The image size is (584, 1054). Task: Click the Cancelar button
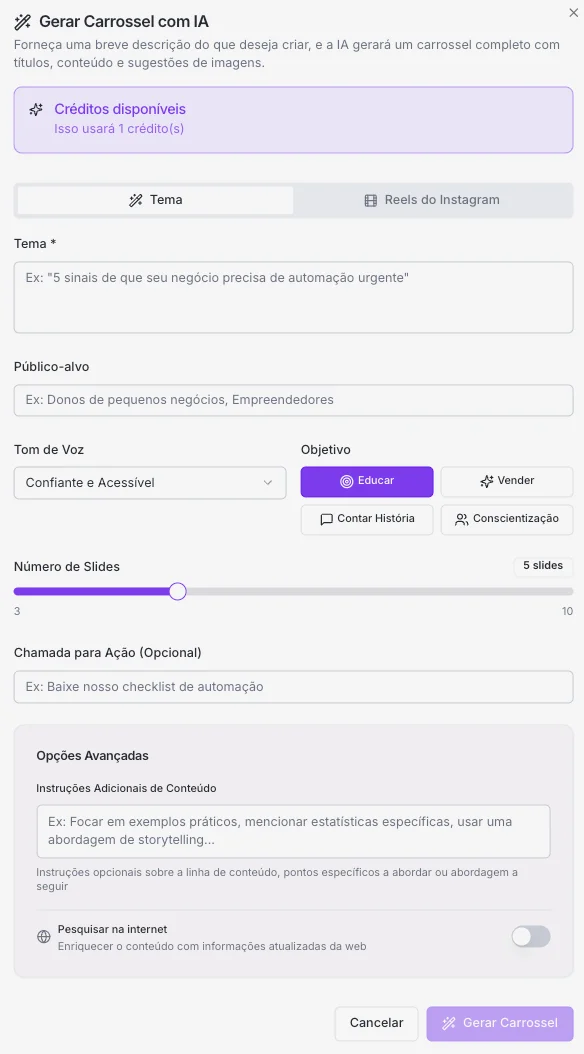tap(376, 1023)
